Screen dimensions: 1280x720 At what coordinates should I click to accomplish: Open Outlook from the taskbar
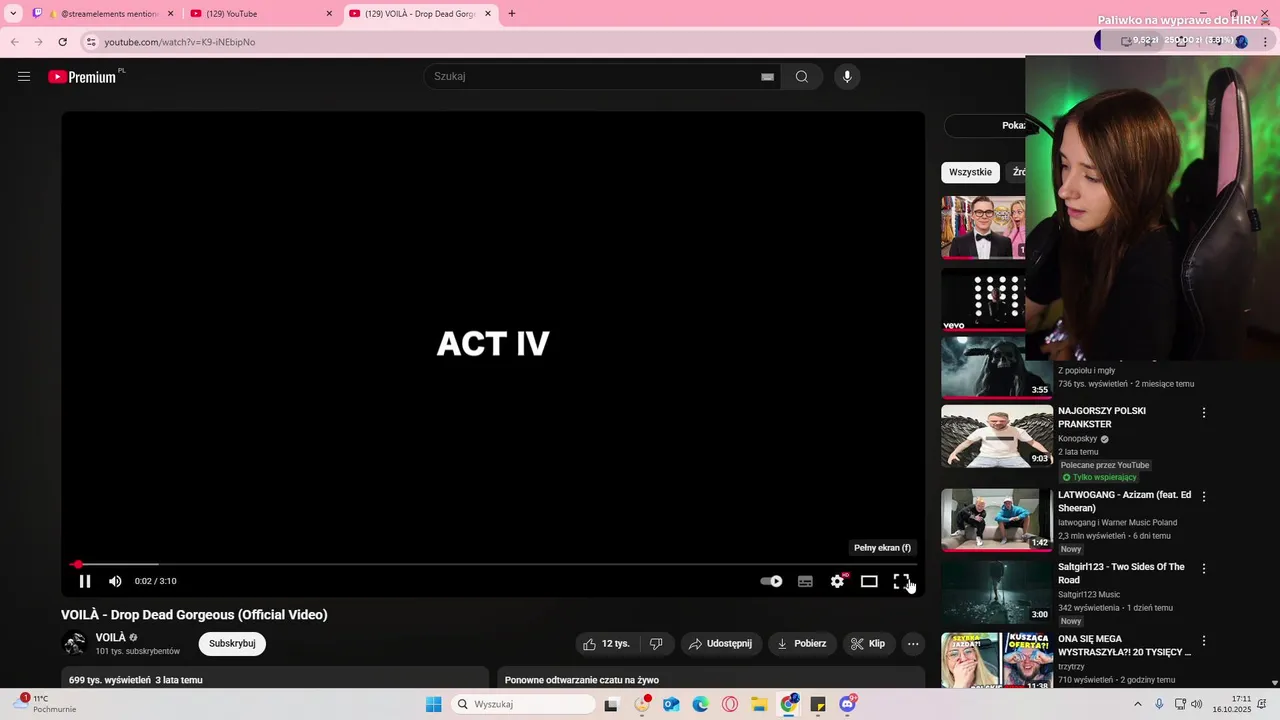pyautogui.click(x=671, y=704)
